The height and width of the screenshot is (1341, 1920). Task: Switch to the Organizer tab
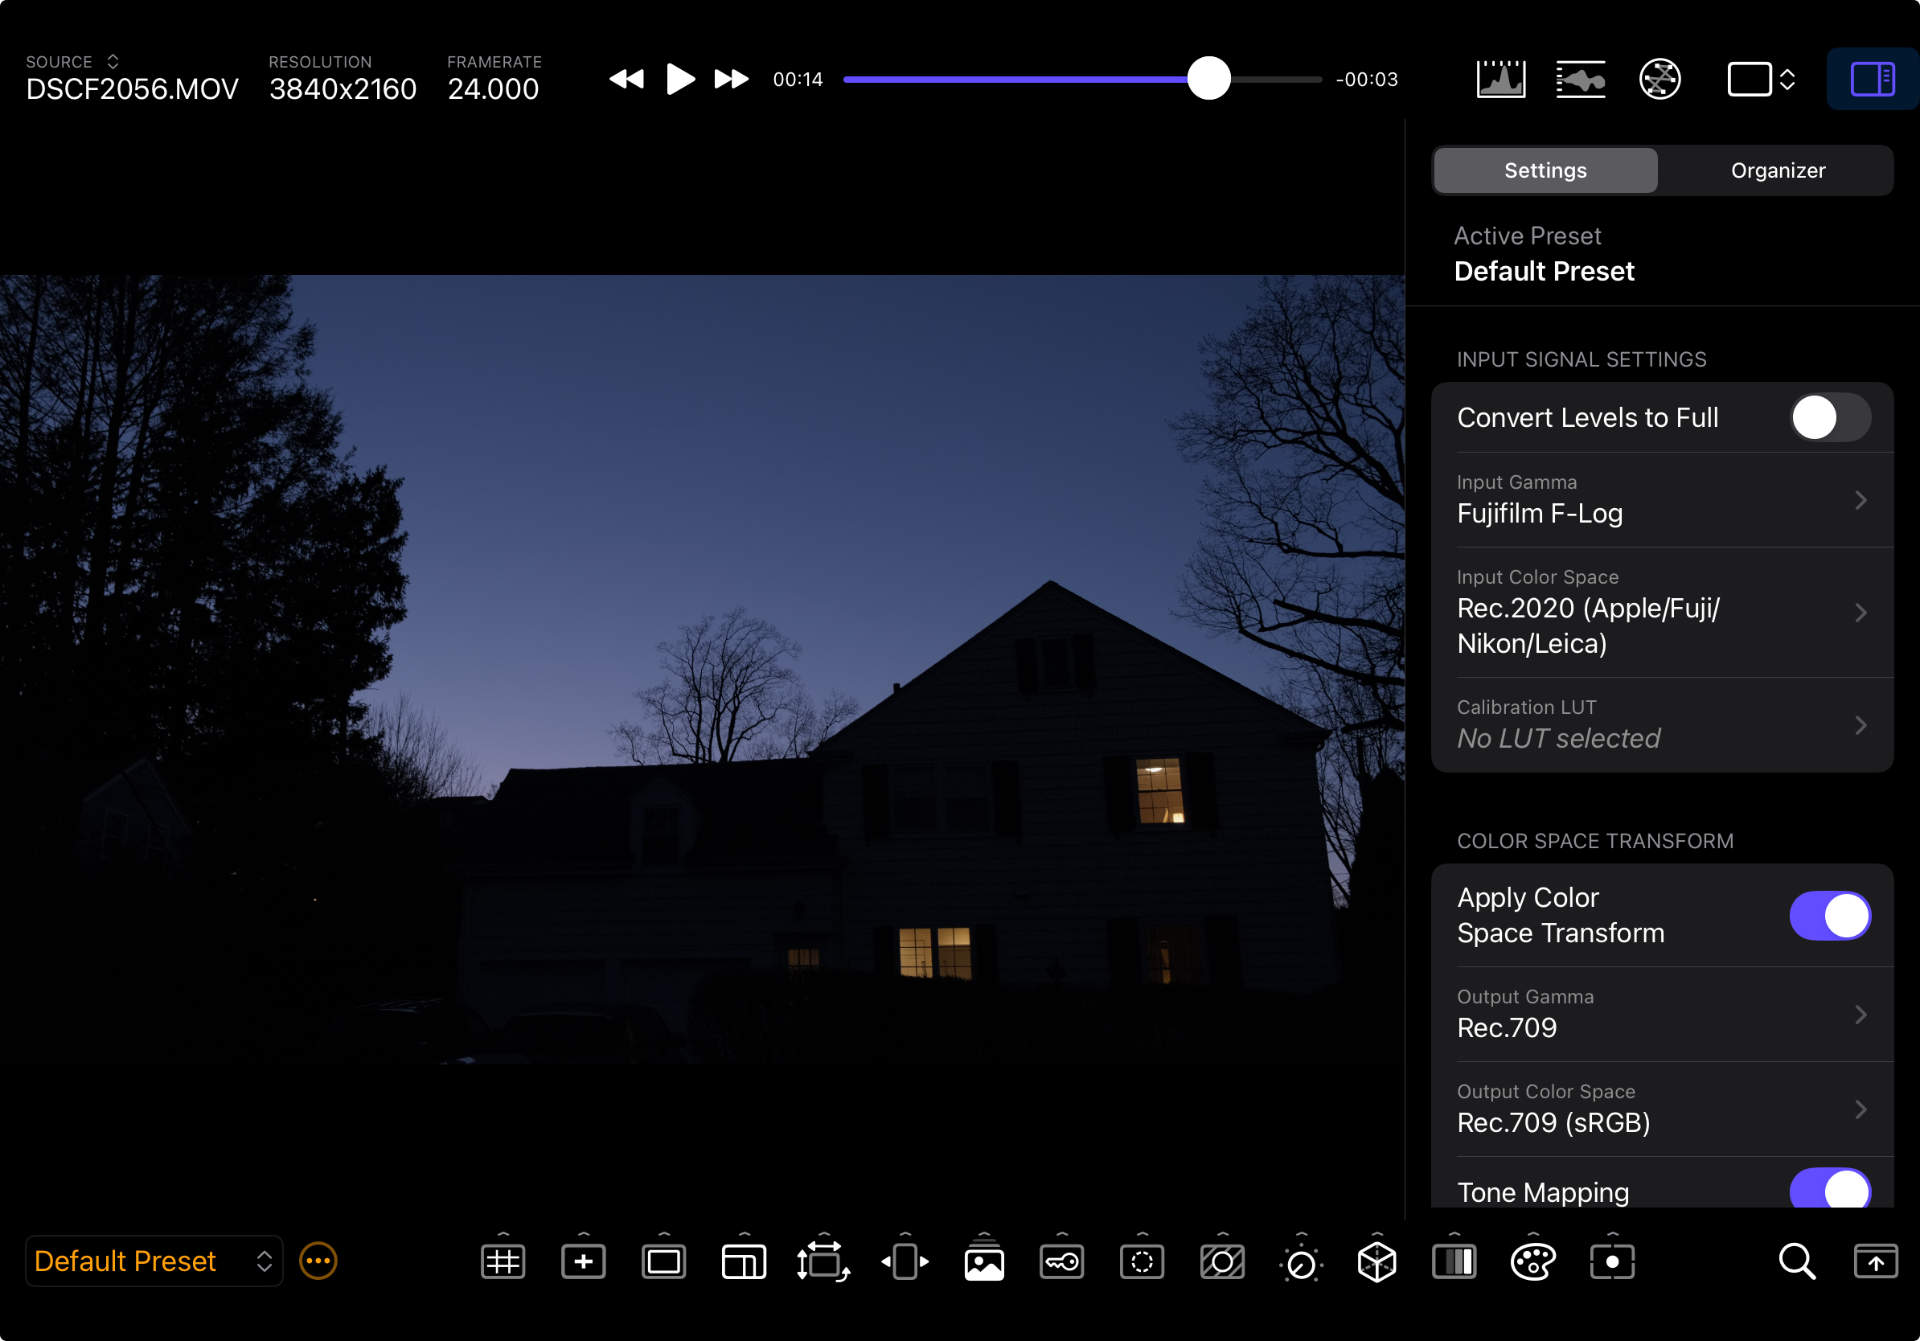pos(1777,171)
